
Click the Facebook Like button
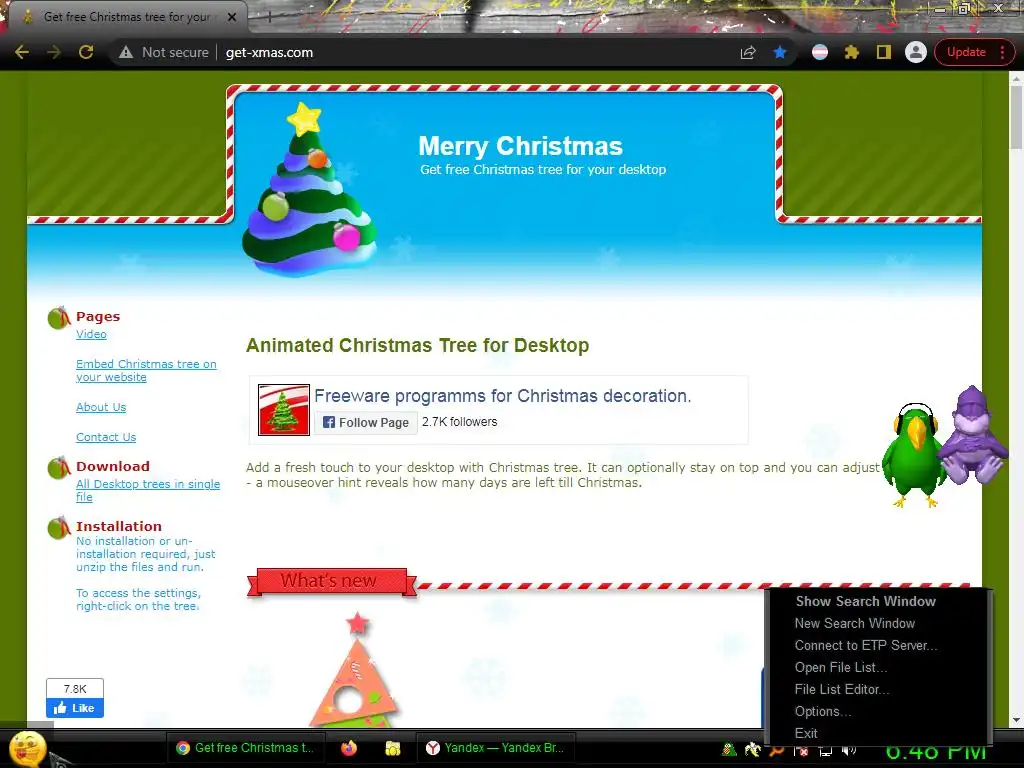pyautogui.click(x=74, y=708)
